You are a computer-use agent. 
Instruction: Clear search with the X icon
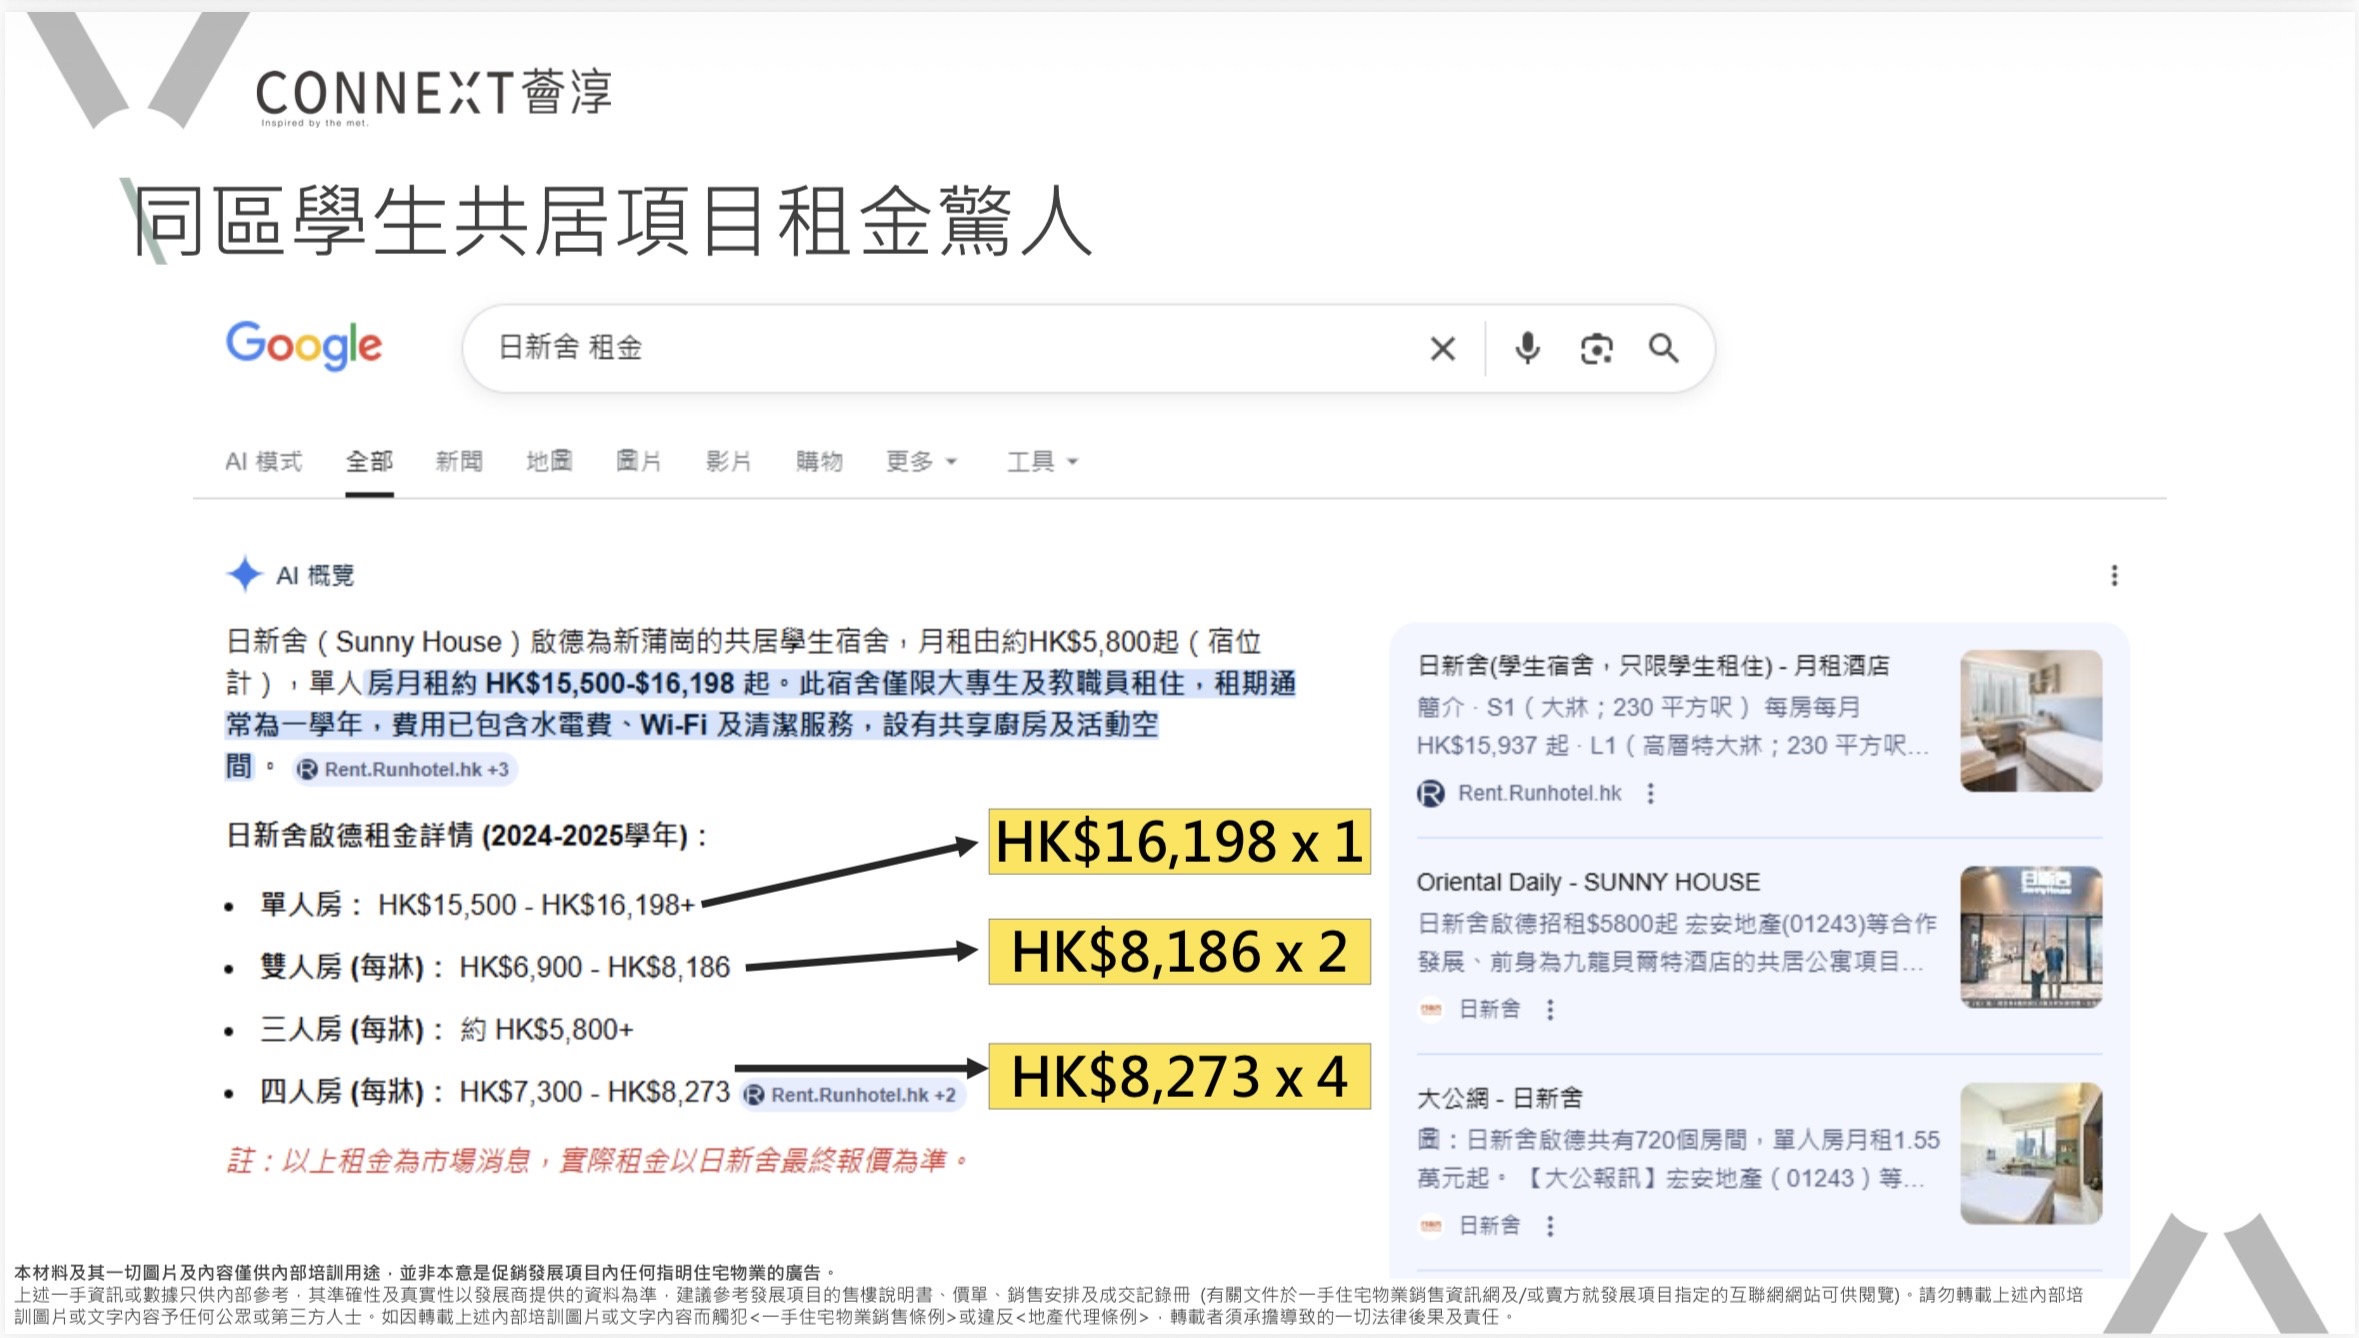click(x=1442, y=349)
